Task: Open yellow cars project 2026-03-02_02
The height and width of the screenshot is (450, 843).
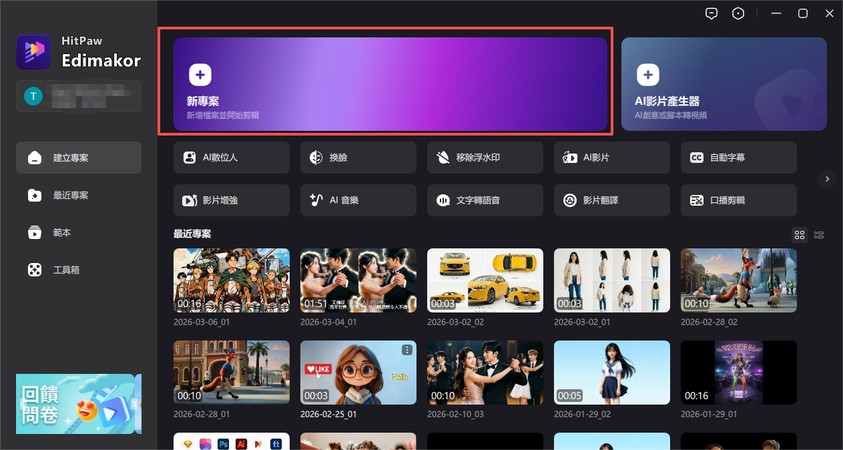Action: pos(485,280)
